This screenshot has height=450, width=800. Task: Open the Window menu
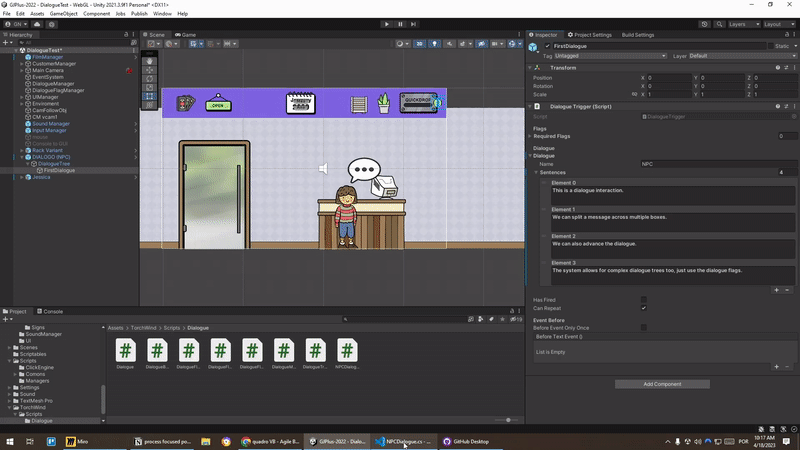pyautogui.click(x=162, y=14)
